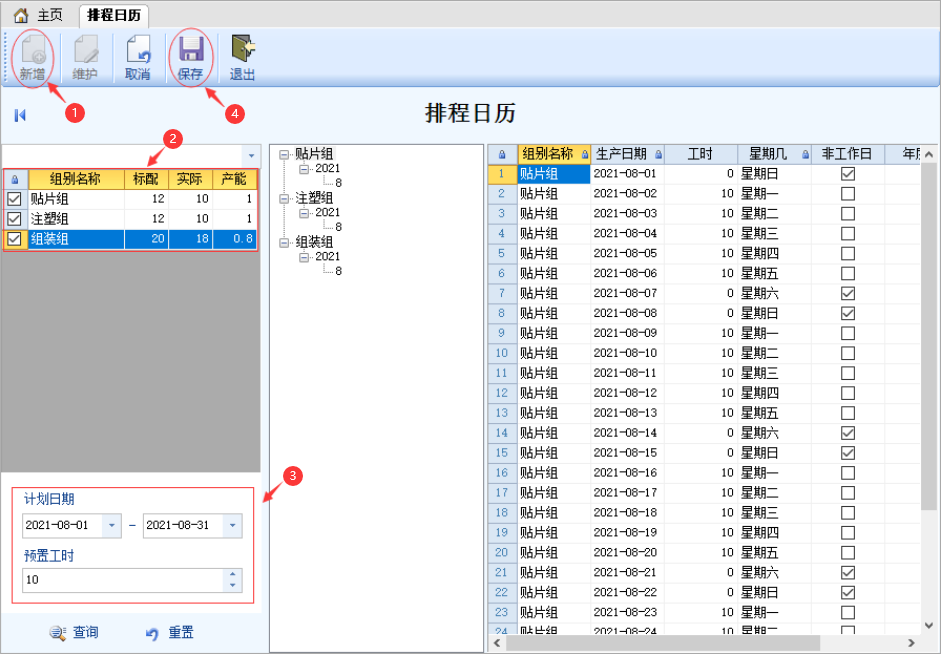
Task: Collapse 2021 node under 贴片组
Action: [x=304, y=169]
